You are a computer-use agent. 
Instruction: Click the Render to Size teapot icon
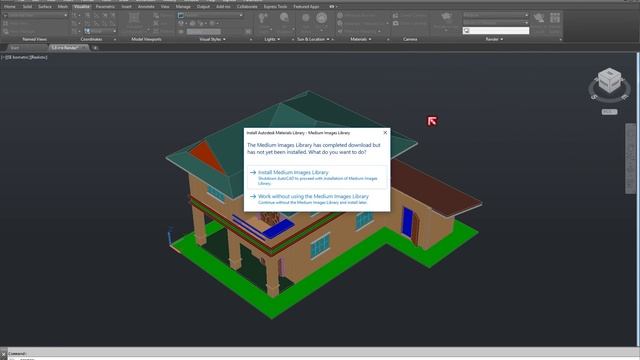point(446,17)
